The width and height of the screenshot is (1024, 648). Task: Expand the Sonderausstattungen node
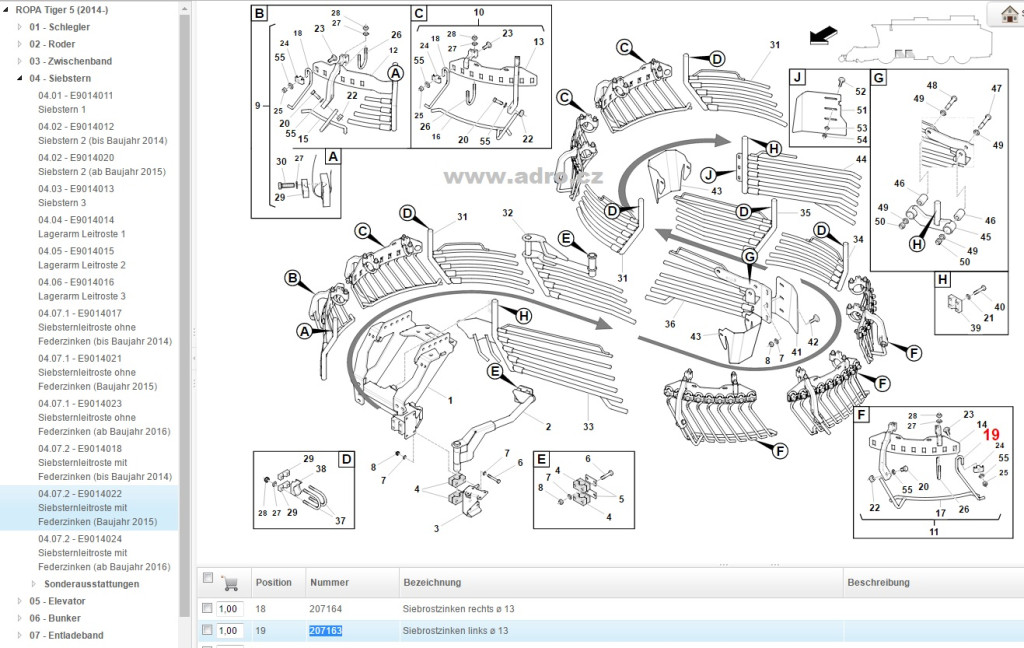click(34, 584)
